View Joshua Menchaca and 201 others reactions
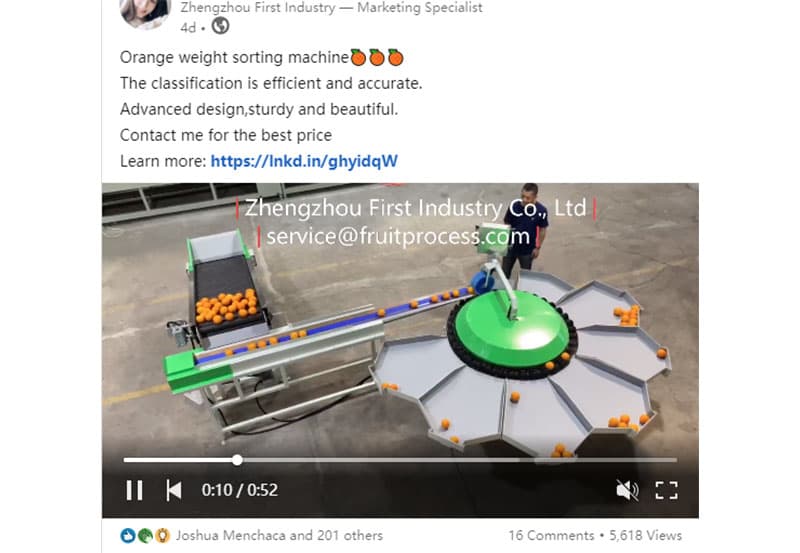 (279, 535)
